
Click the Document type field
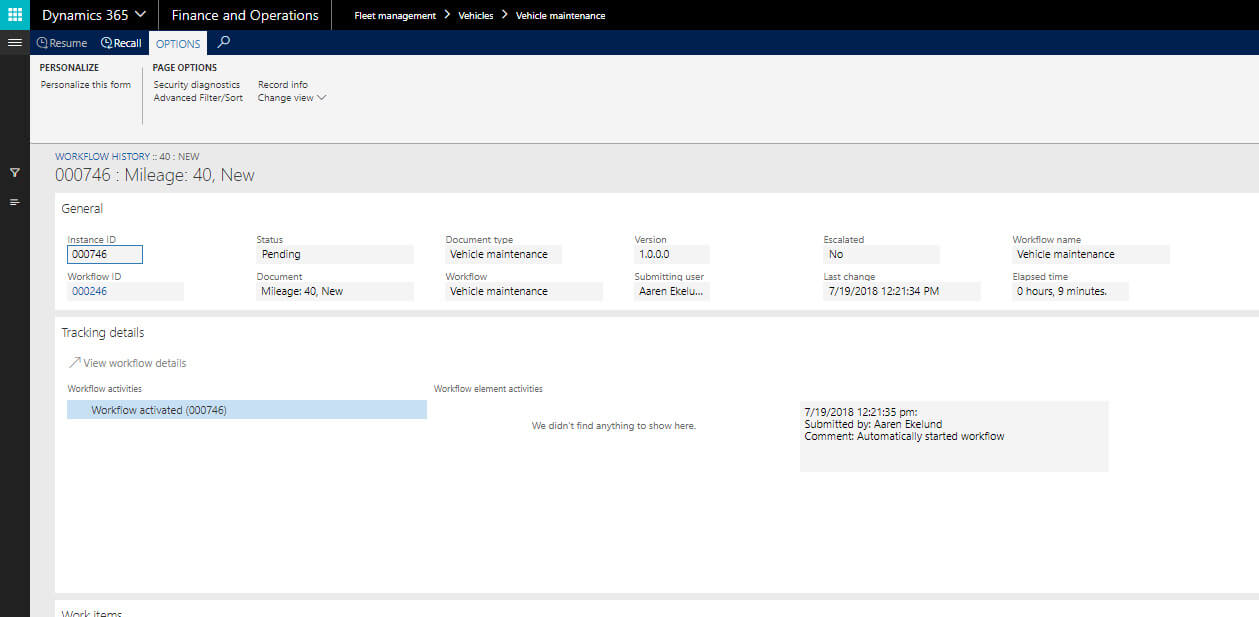tap(503, 254)
